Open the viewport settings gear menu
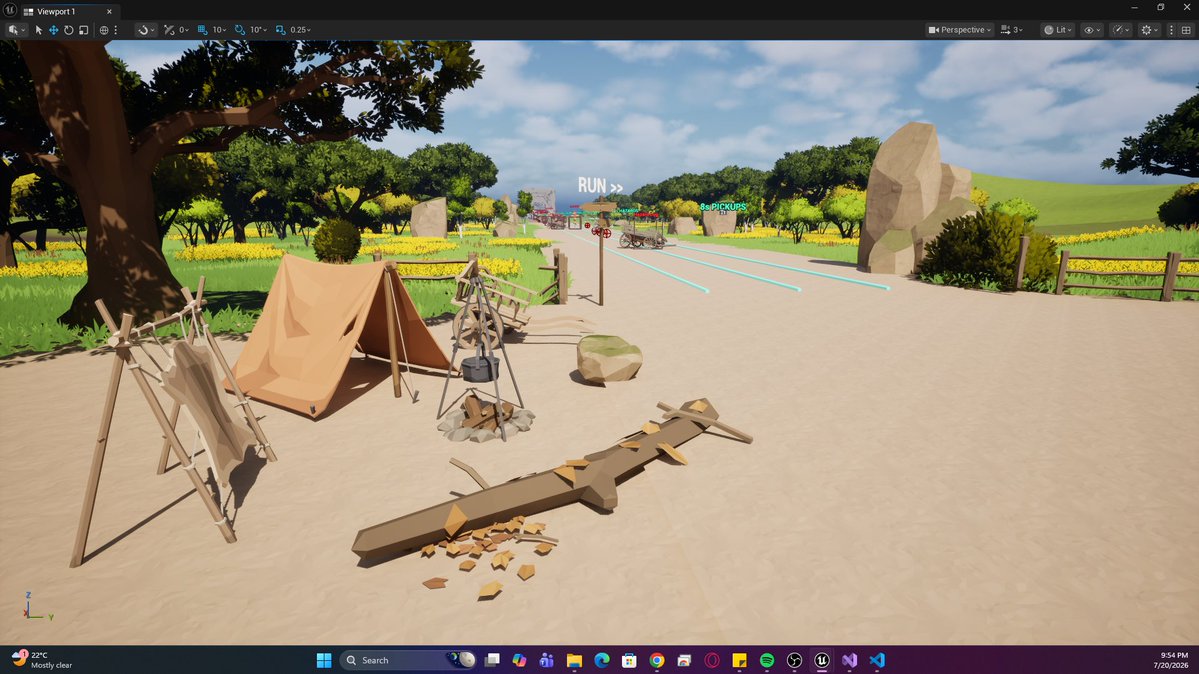1199x674 pixels. 1149,30
